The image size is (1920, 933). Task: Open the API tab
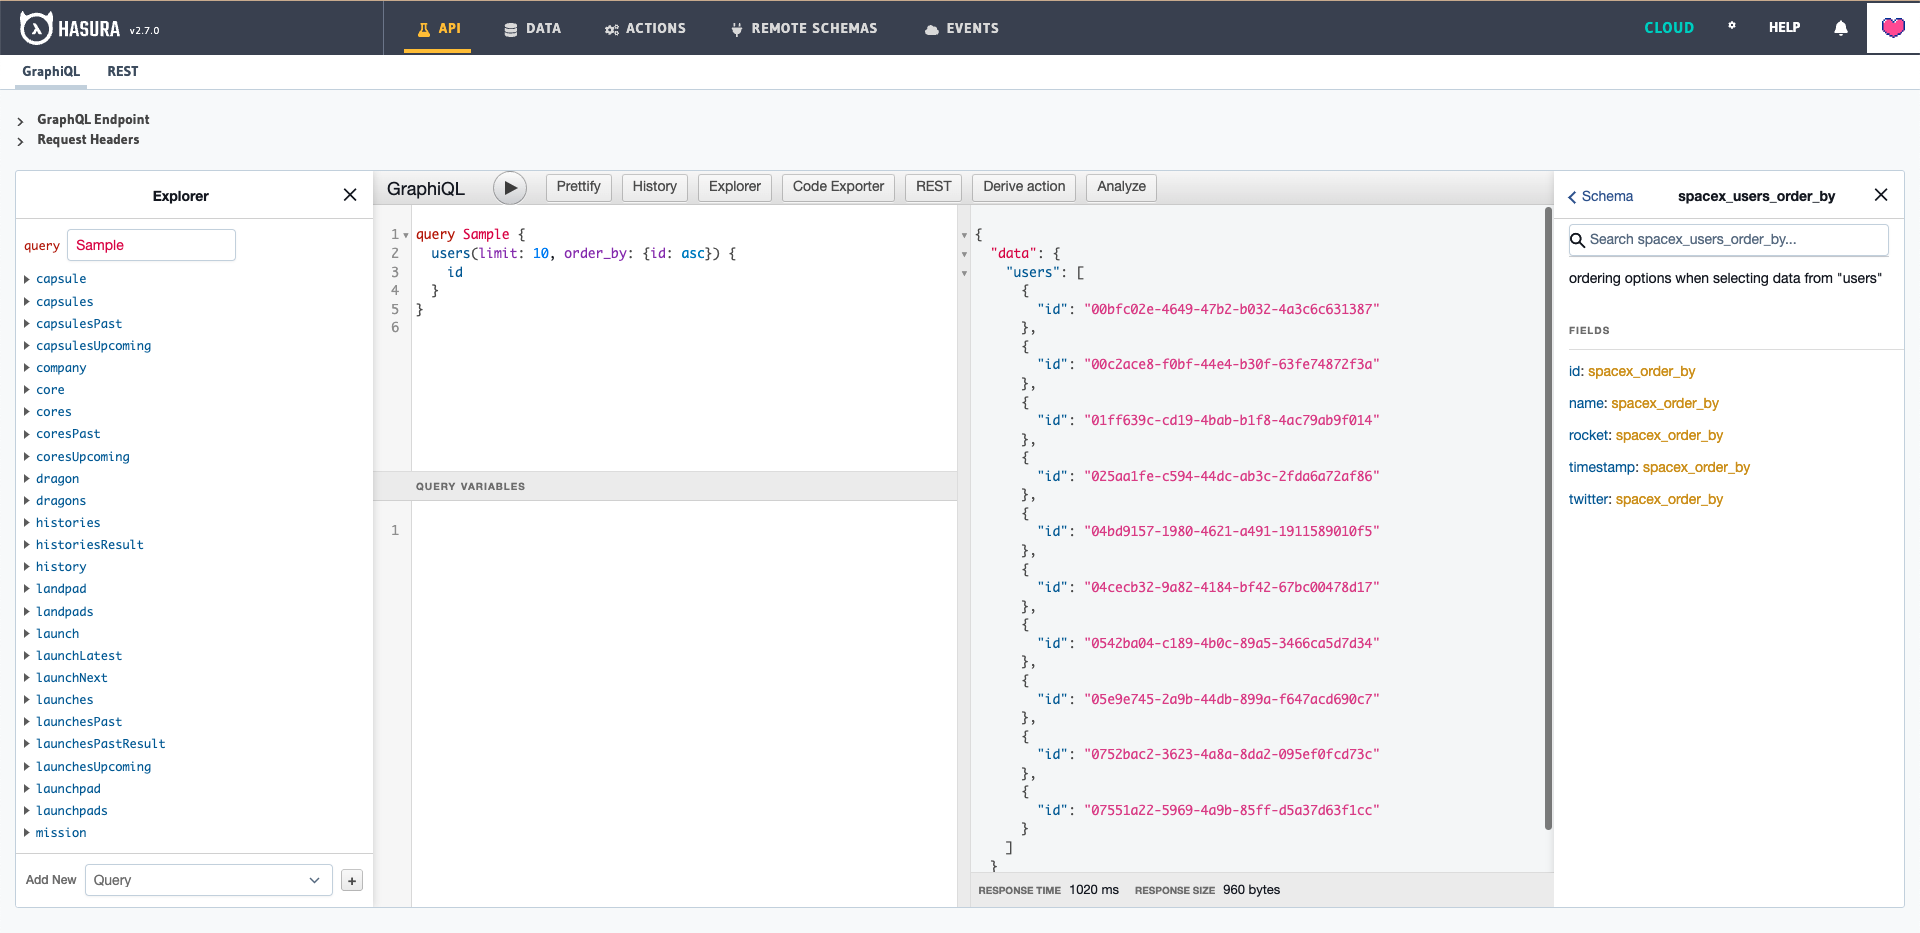point(438,28)
